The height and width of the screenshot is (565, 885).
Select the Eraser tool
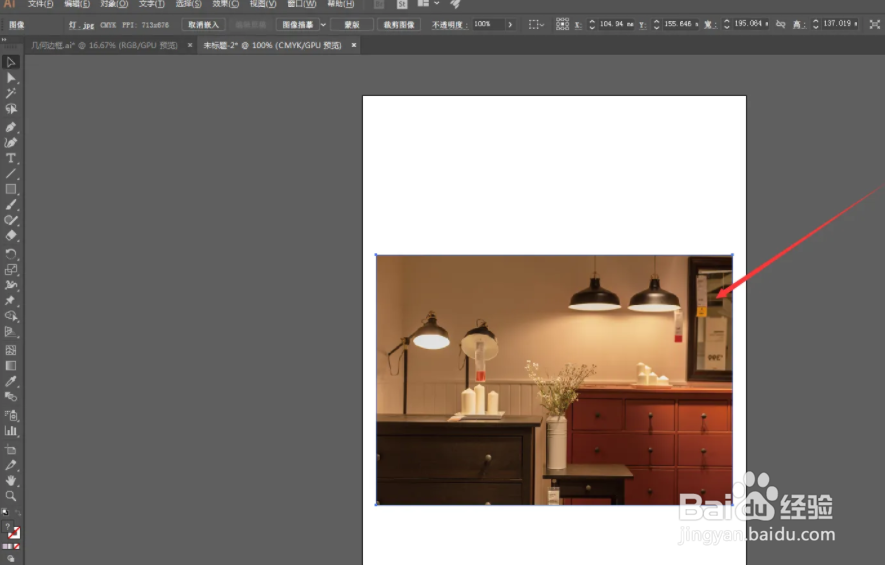[11, 235]
